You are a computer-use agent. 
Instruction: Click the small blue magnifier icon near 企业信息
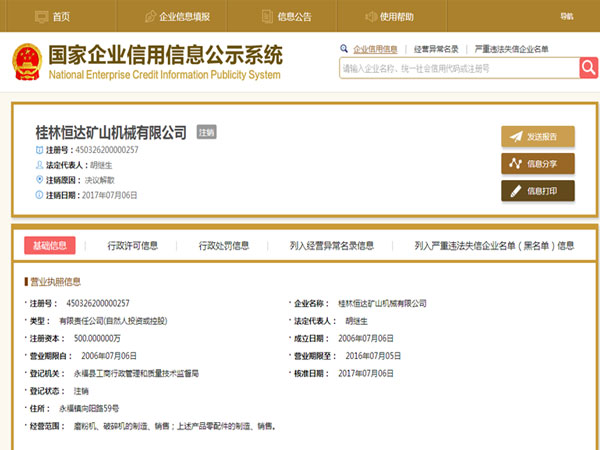click(344, 49)
